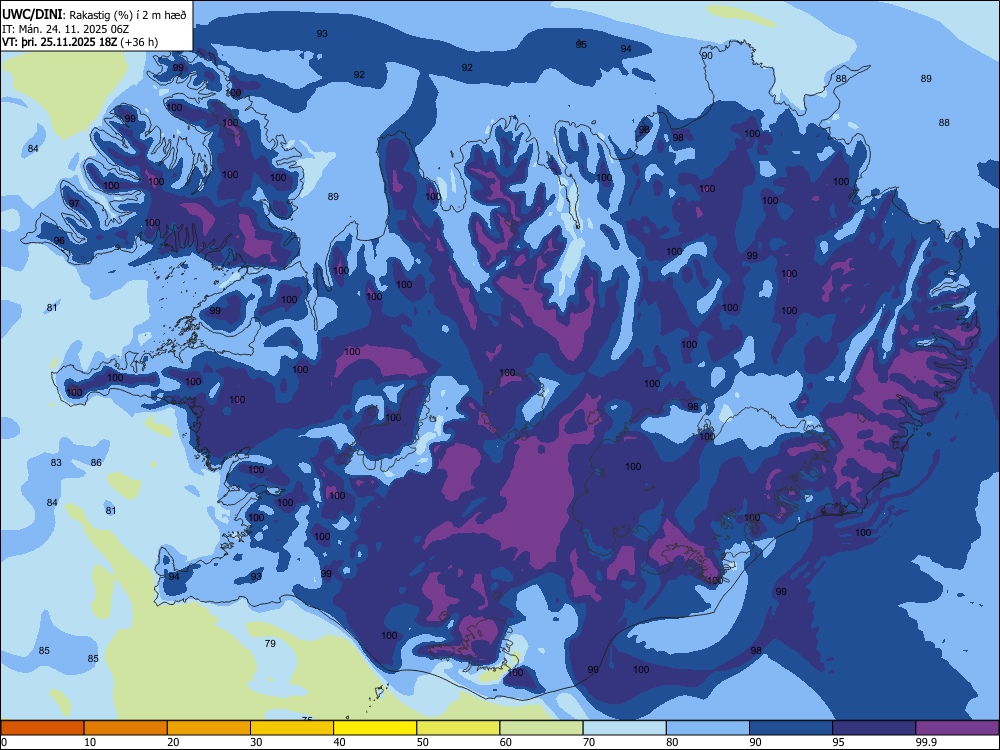Select the bright yellow 40–50 legend swatch
This screenshot has height=750, width=1000.
pos(375,728)
